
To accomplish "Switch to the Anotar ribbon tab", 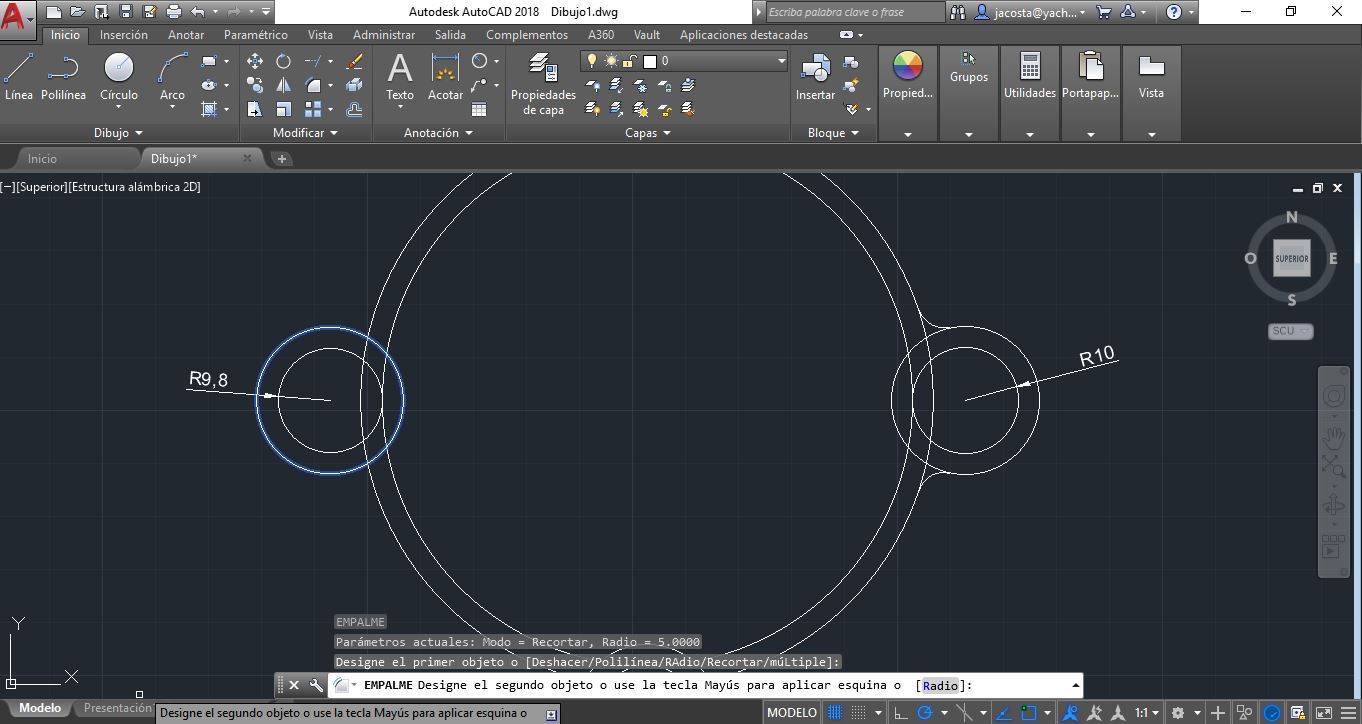I will tap(185, 34).
